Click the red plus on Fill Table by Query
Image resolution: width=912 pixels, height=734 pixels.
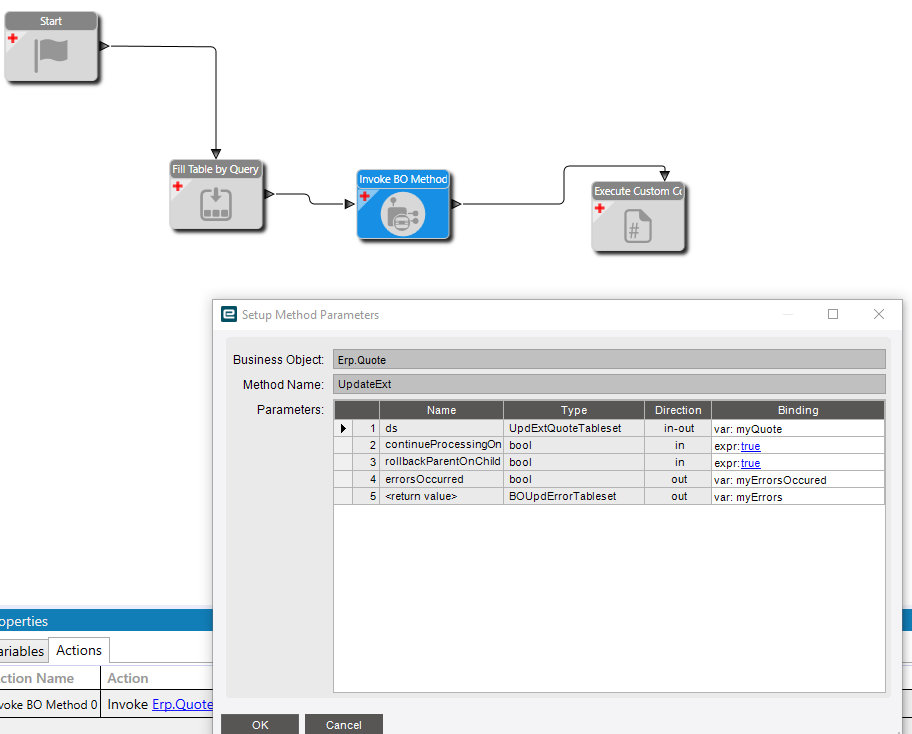(x=177, y=187)
